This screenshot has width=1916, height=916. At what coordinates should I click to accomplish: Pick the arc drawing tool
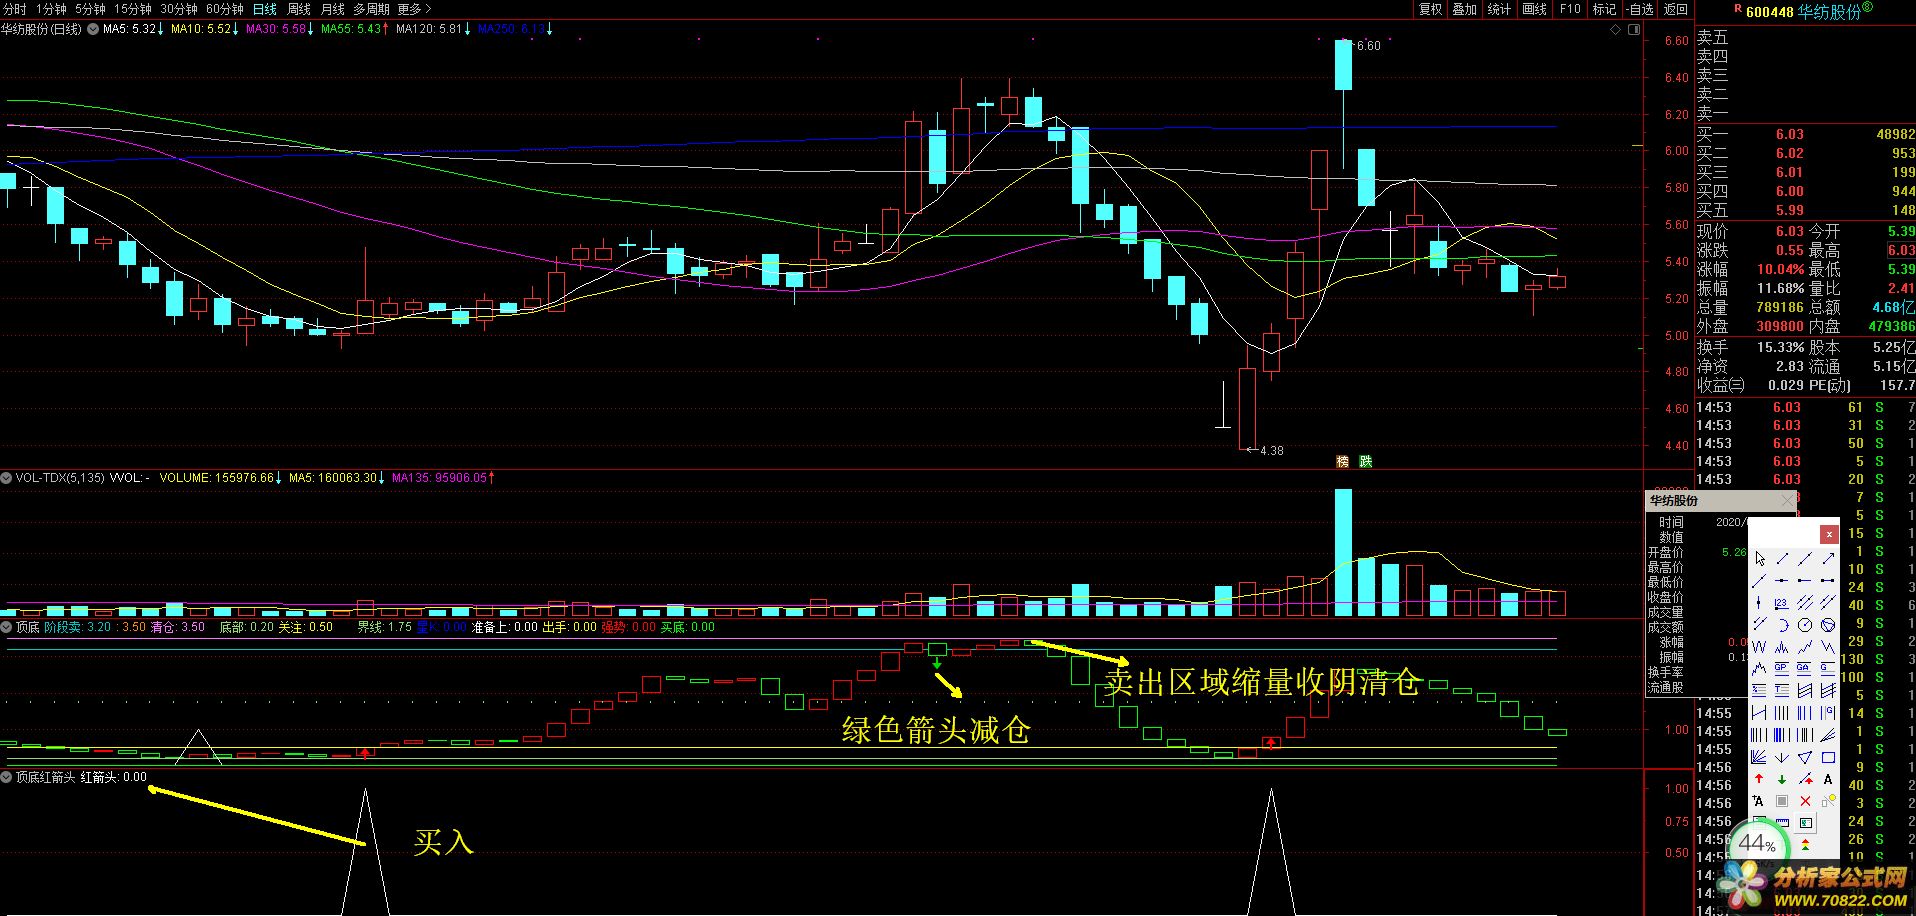(x=1782, y=625)
